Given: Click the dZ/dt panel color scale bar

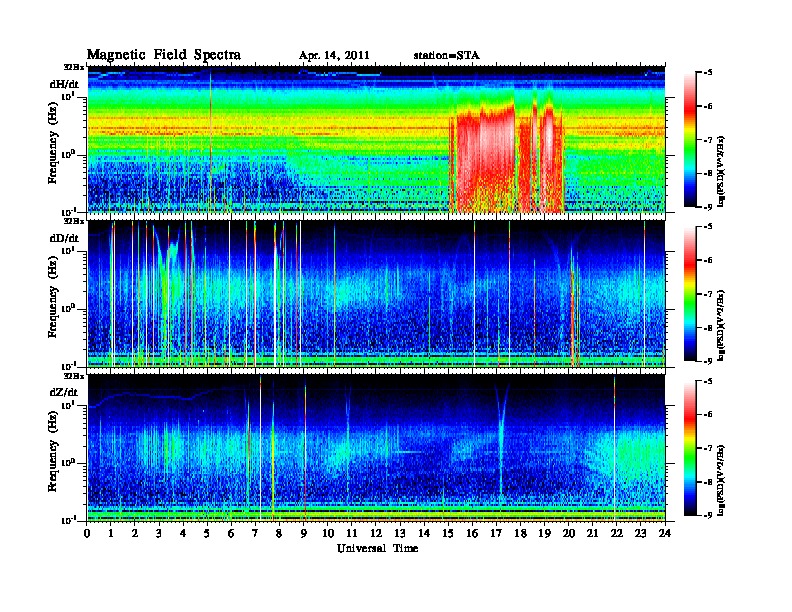Looking at the screenshot, I should tap(690, 448).
